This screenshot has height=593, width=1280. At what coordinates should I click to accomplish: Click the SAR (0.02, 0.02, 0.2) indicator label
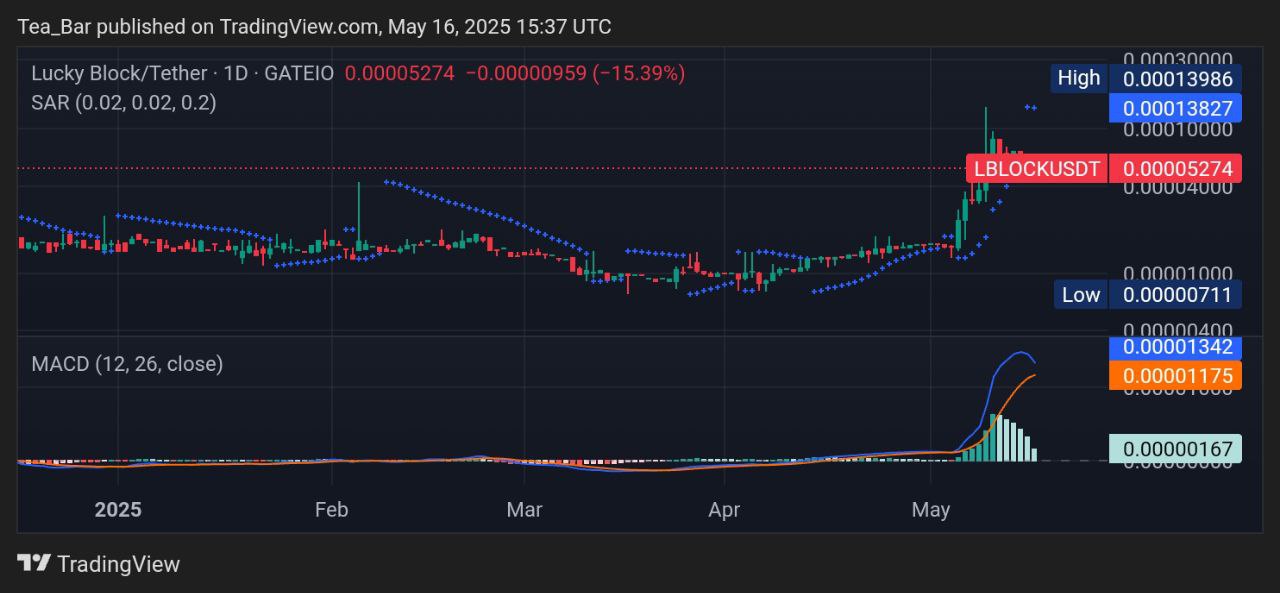(124, 102)
